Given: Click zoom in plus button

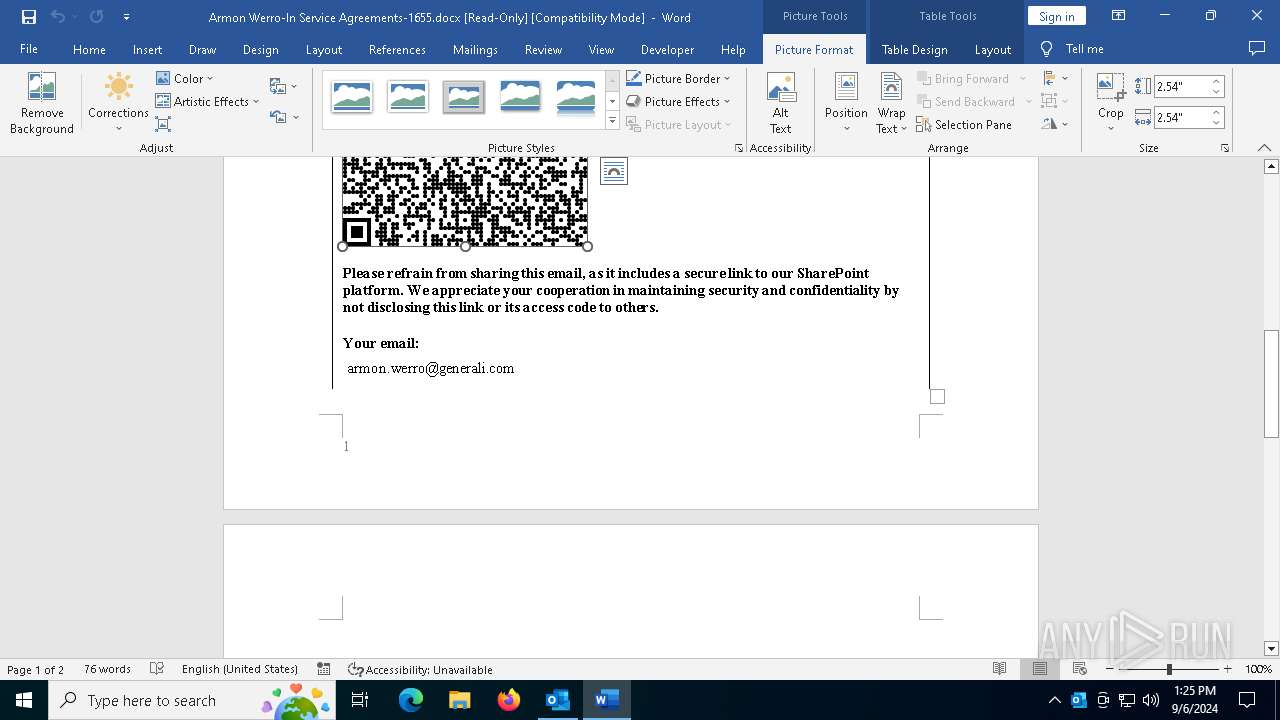Looking at the screenshot, I should (1227, 669).
